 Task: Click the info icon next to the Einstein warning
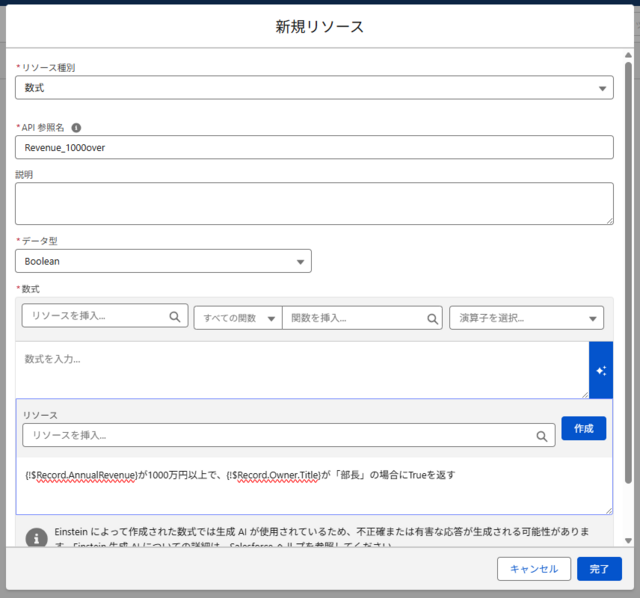click(x=36, y=537)
